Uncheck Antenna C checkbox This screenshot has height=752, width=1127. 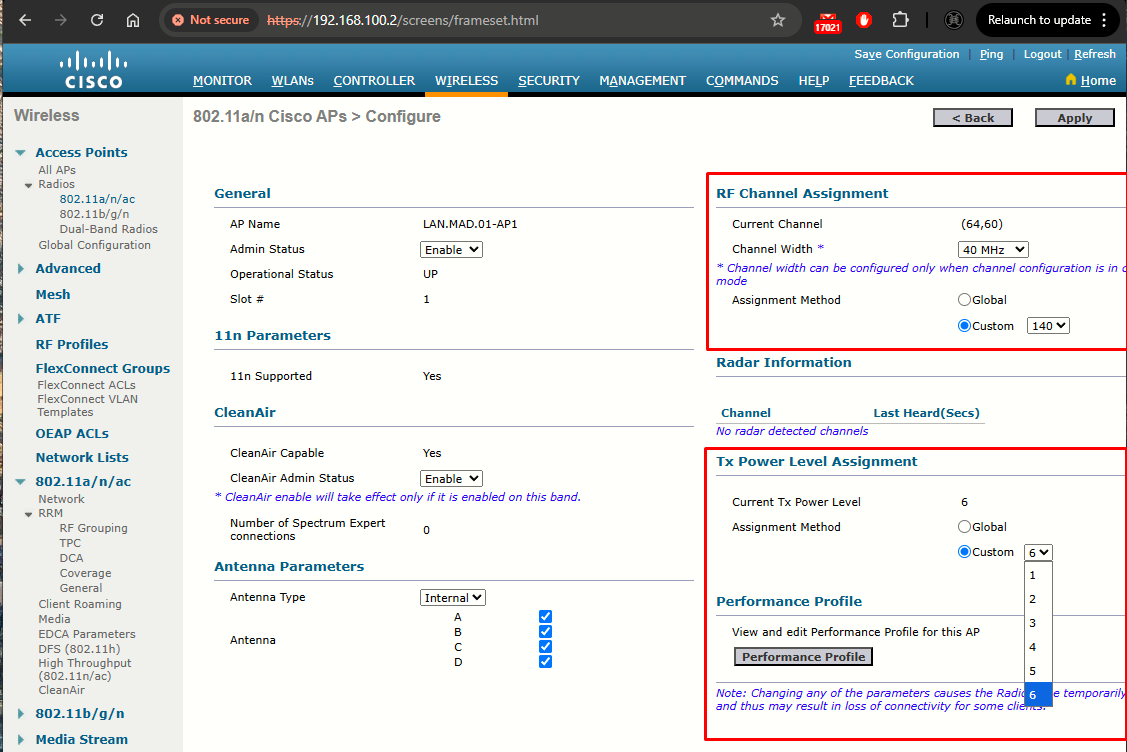tap(546, 646)
